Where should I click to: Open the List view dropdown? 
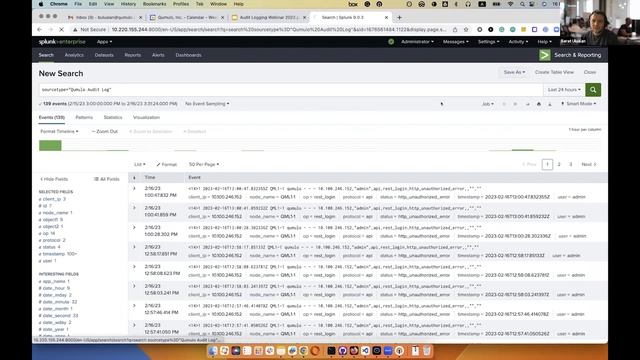tap(140, 164)
